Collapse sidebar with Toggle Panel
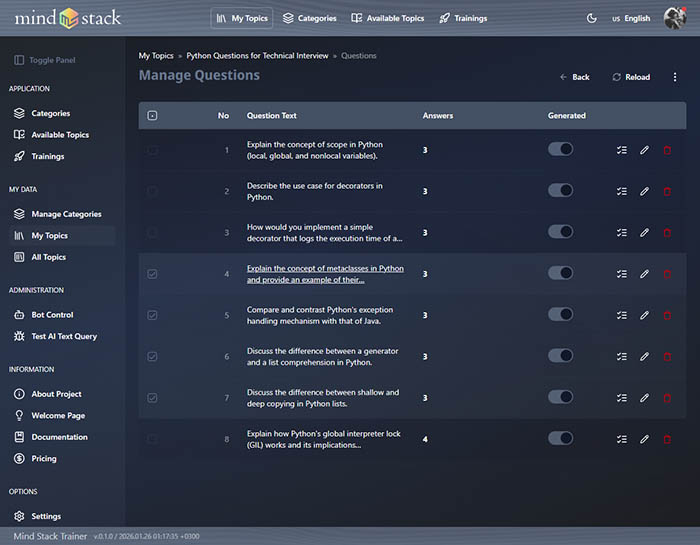This screenshot has height=545, width=700. coord(45,60)
